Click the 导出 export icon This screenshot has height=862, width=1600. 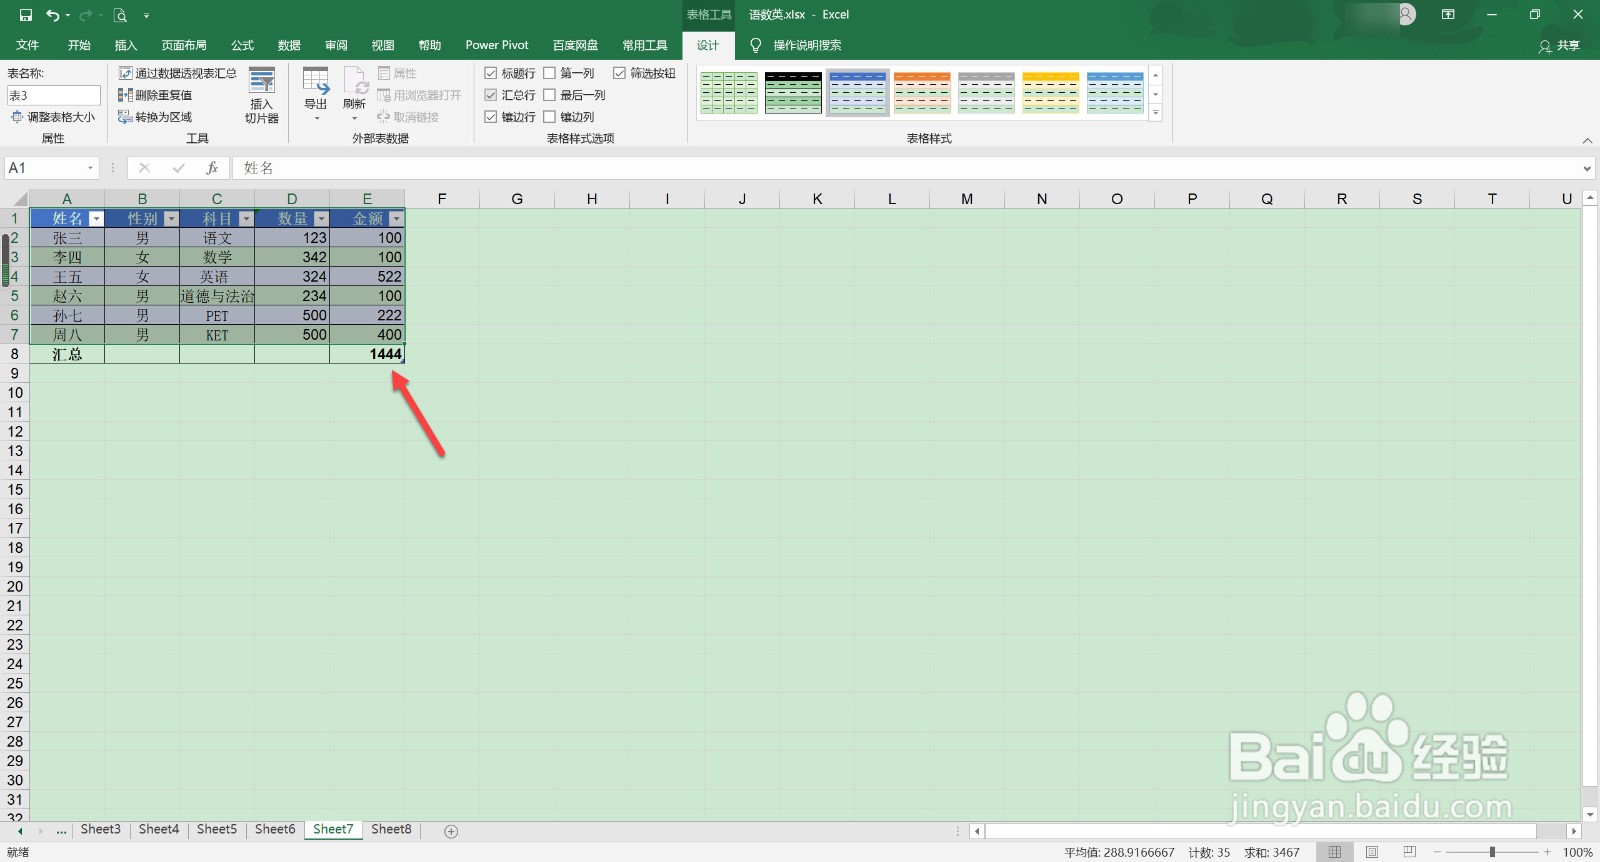tap(316, 81)
